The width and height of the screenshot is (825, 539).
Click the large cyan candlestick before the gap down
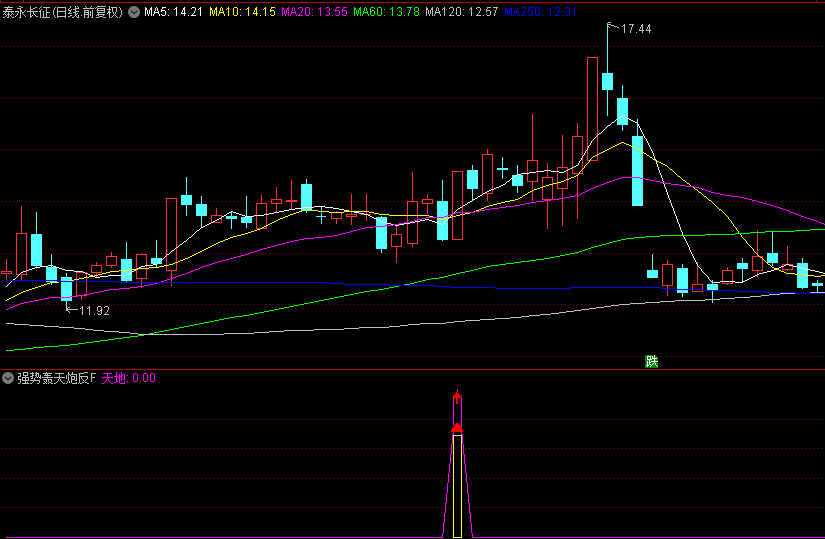tap(637, 170)
